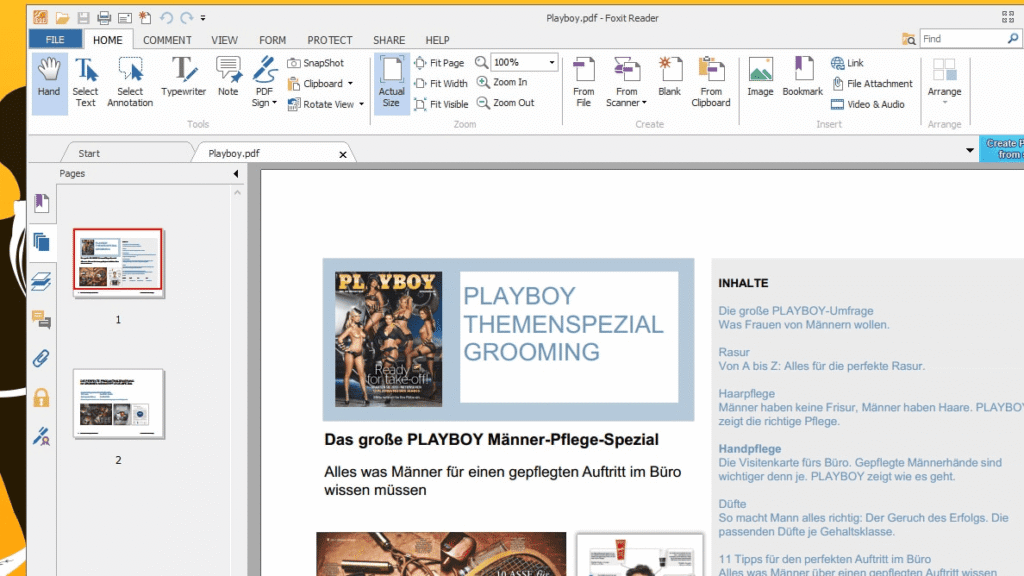Create PDF From Clipboard
Screen dimensions: 1024x576
click(711, 82)
